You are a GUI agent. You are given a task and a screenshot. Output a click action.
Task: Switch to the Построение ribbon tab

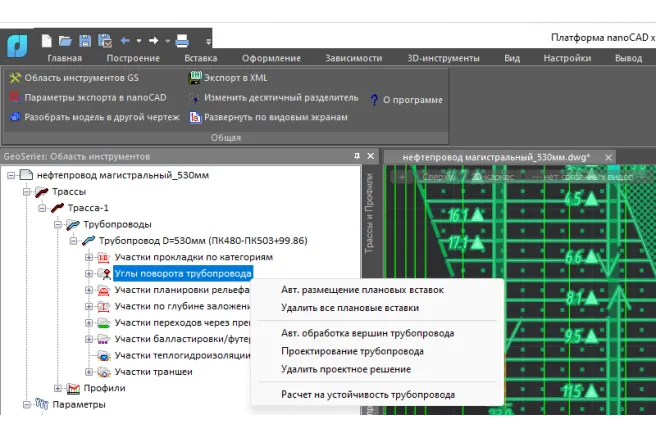pos(133,58)
